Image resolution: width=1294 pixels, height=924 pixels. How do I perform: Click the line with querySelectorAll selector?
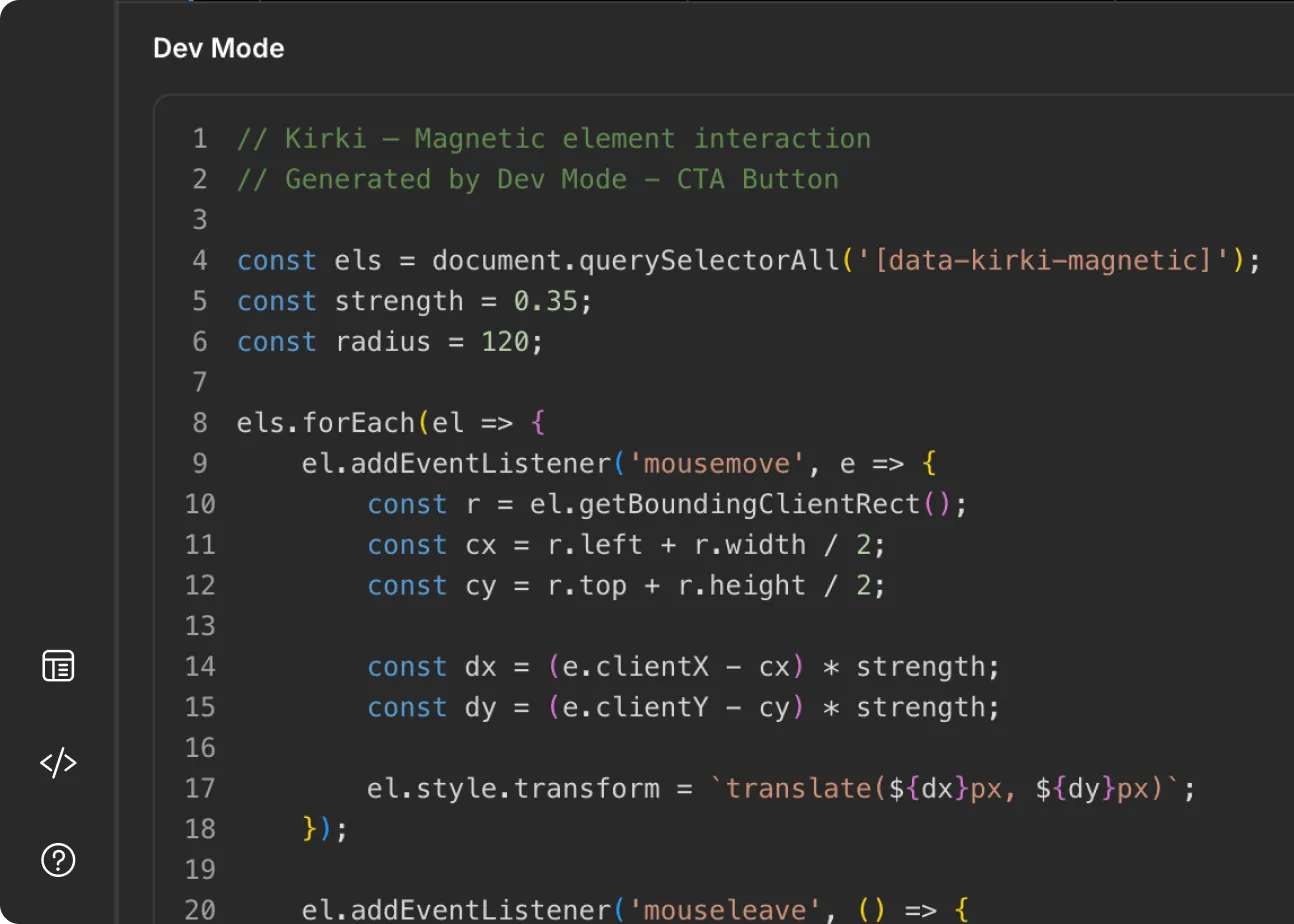[749, 261]
